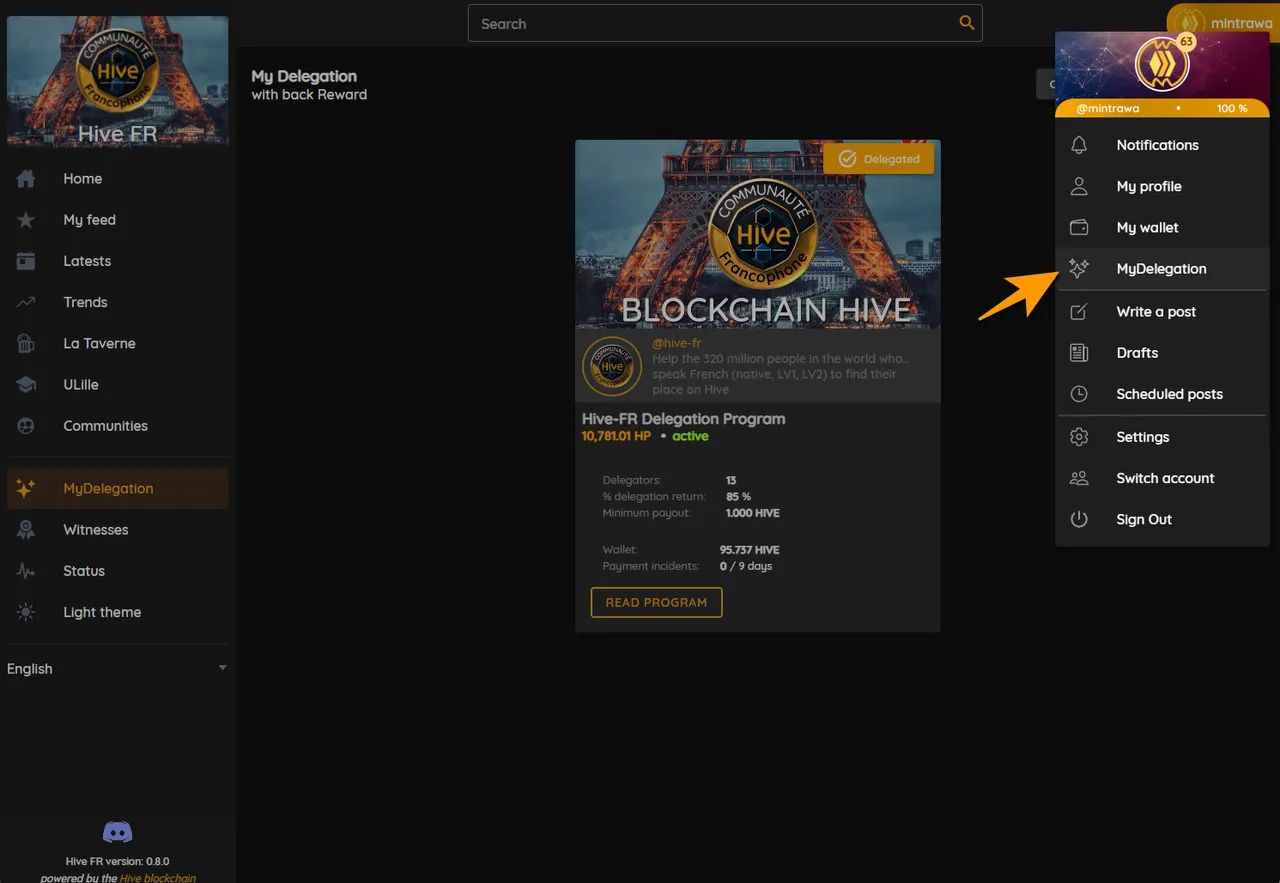Image resolution: width=1280 pixels, height=883 pixels.
Task: Open the English language dropdown
Action: [118, 669]
